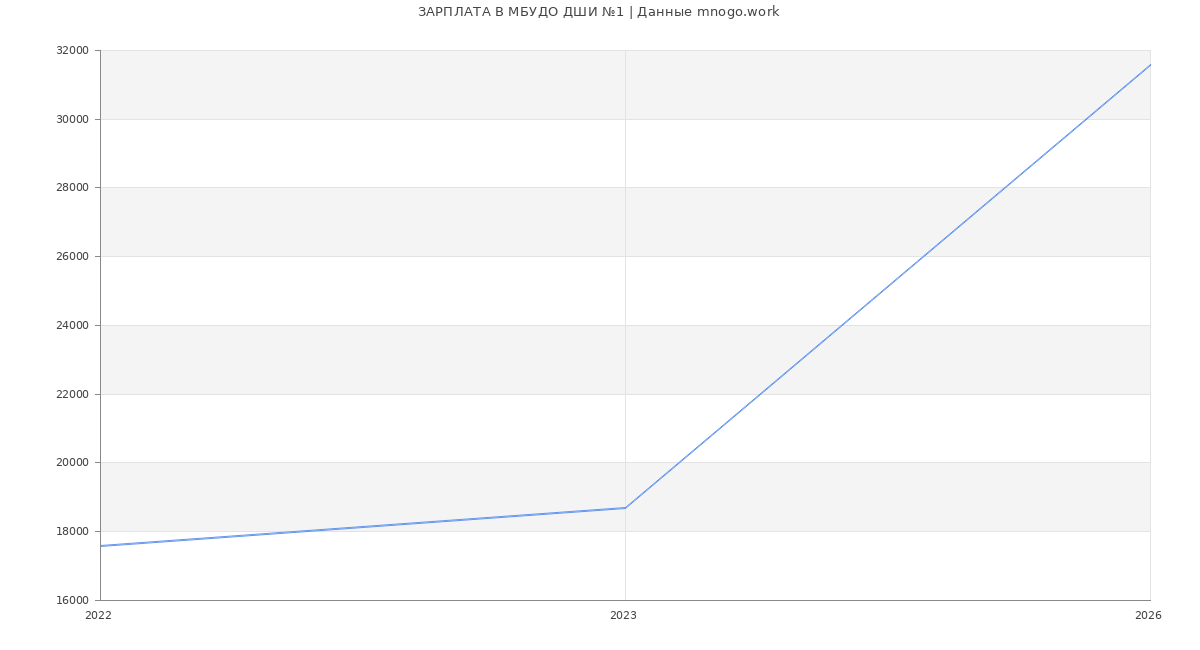Click the 28000 y-axis label
The image size is (1200, 650).
click(x=71, y=188)
